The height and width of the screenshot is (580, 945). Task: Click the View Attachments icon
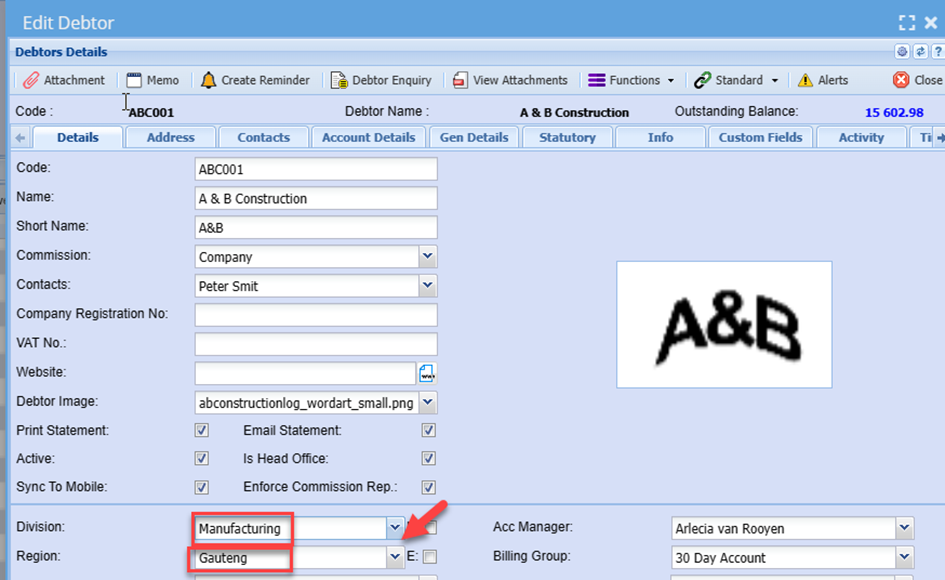pos(460,80)
